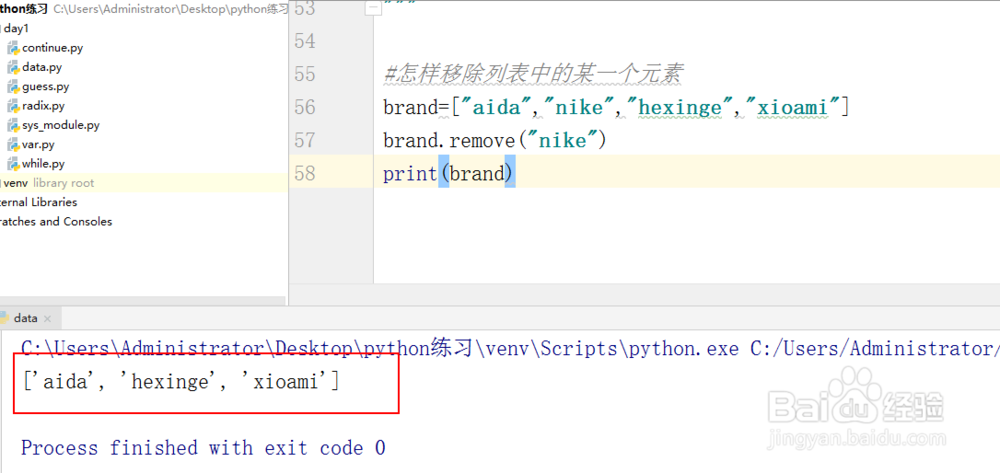The width and height of the screenshot is (1000, 473).
Task: Switch to the data run tab
Action: [26, 318]
